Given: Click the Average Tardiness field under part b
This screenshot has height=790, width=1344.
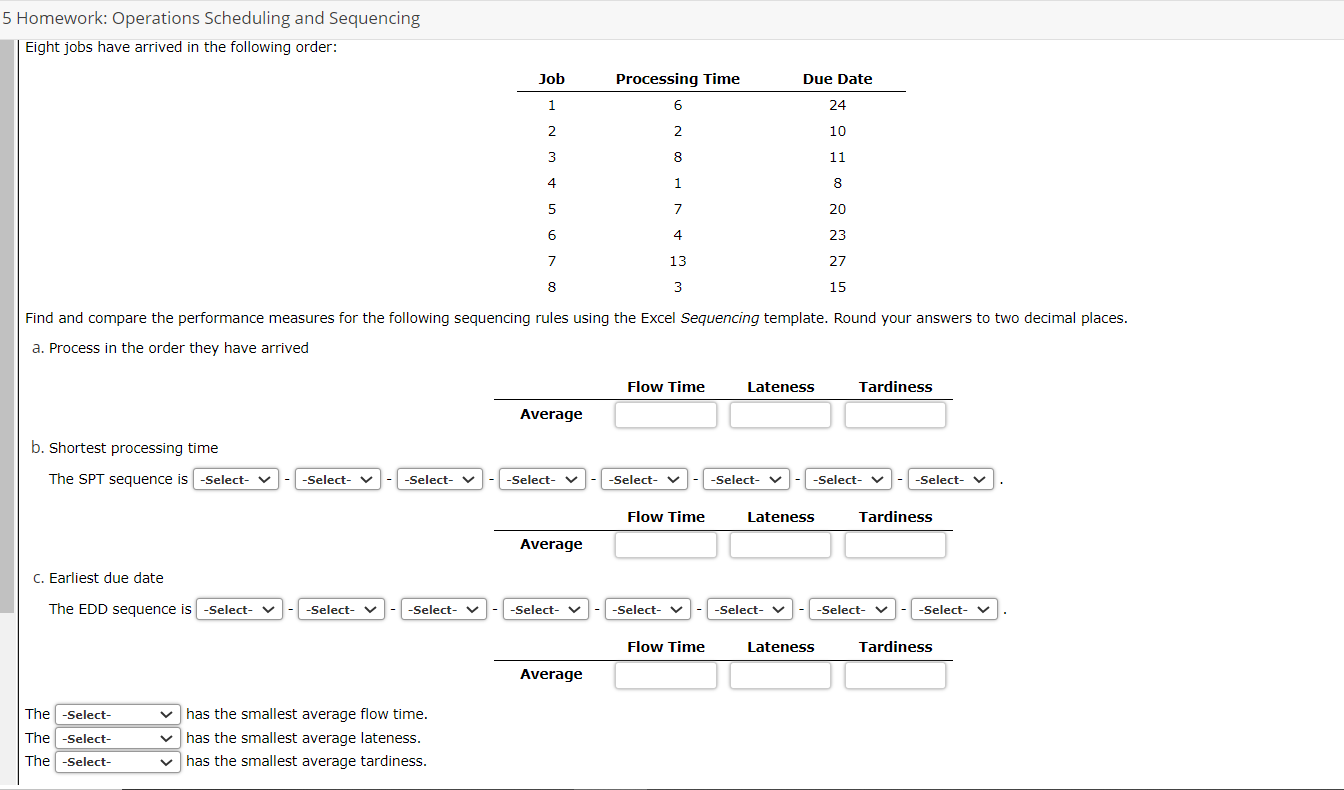Looking at the screenshot, I should tap(895, 544).
